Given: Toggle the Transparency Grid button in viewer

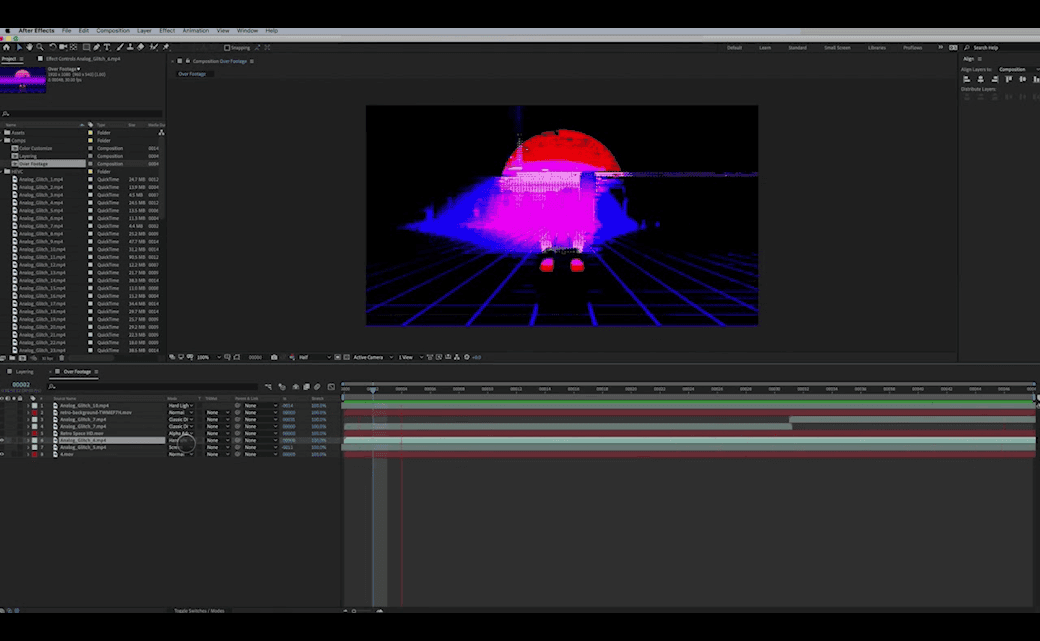Looking at the screenshot, I should click(x=346, y=357).
